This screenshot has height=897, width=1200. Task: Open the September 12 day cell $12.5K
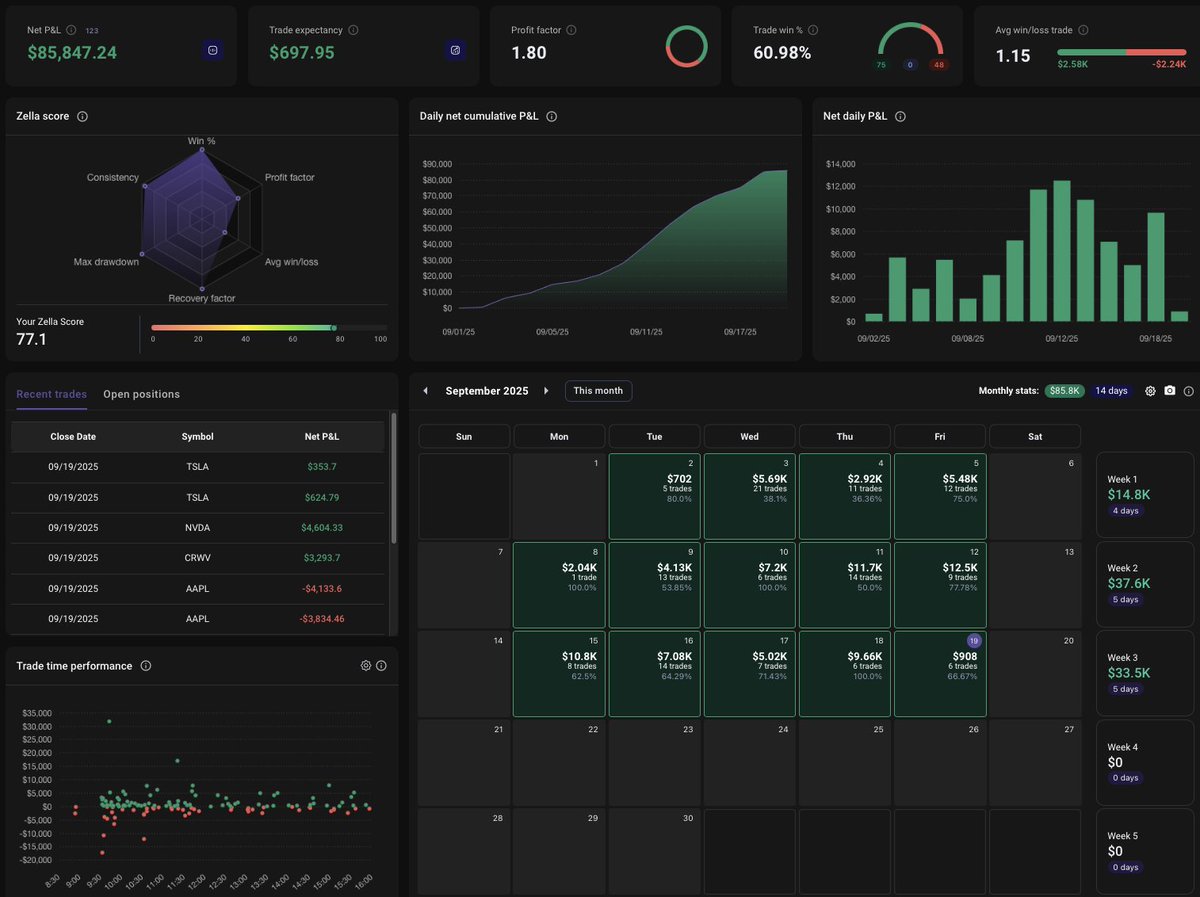[x=940, y=585]
